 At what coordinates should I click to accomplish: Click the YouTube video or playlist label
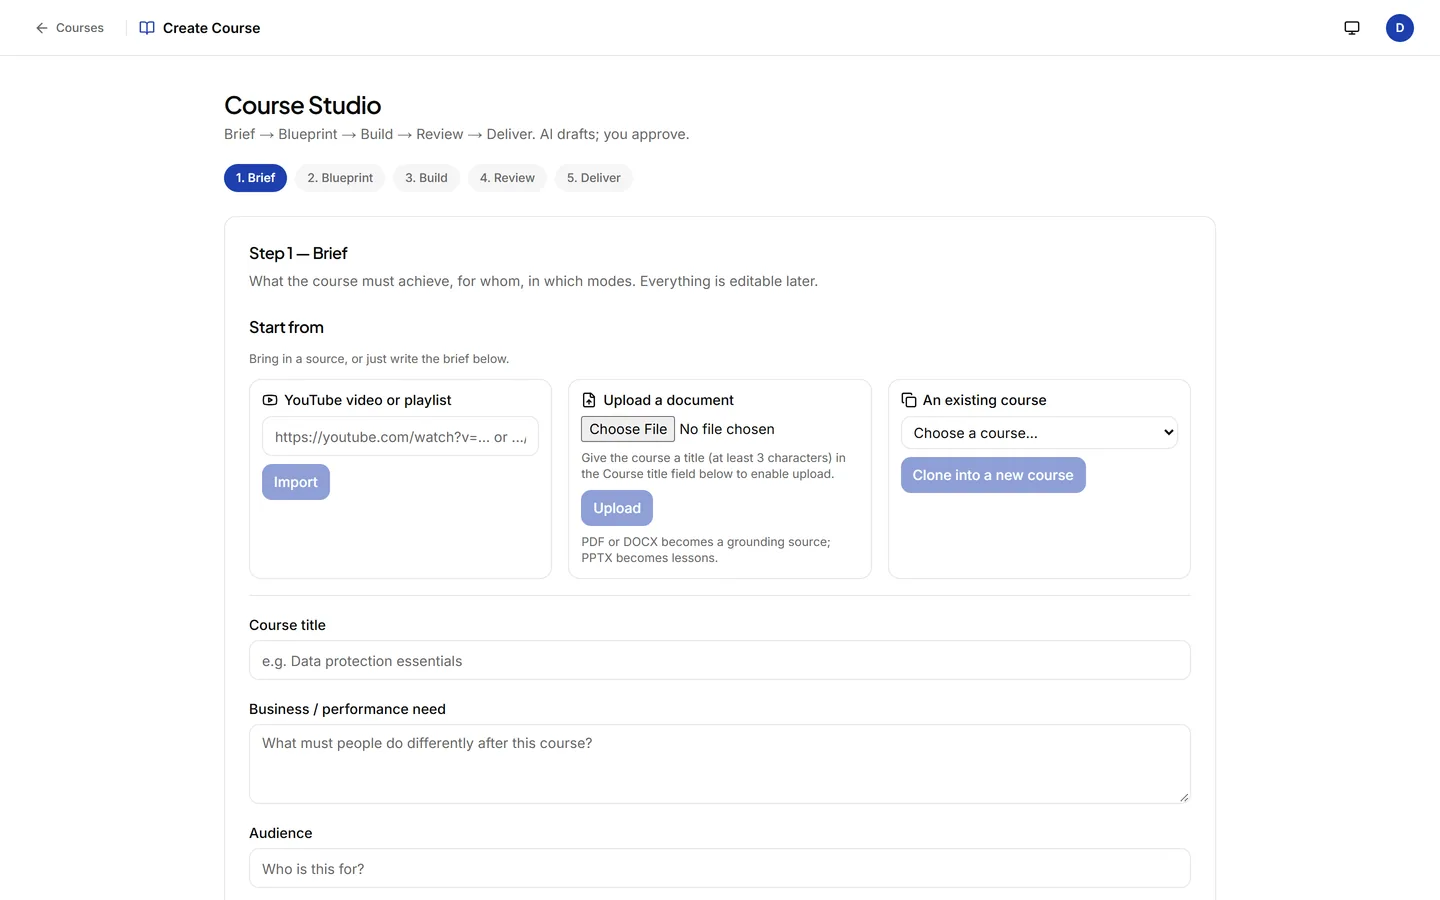368,400
